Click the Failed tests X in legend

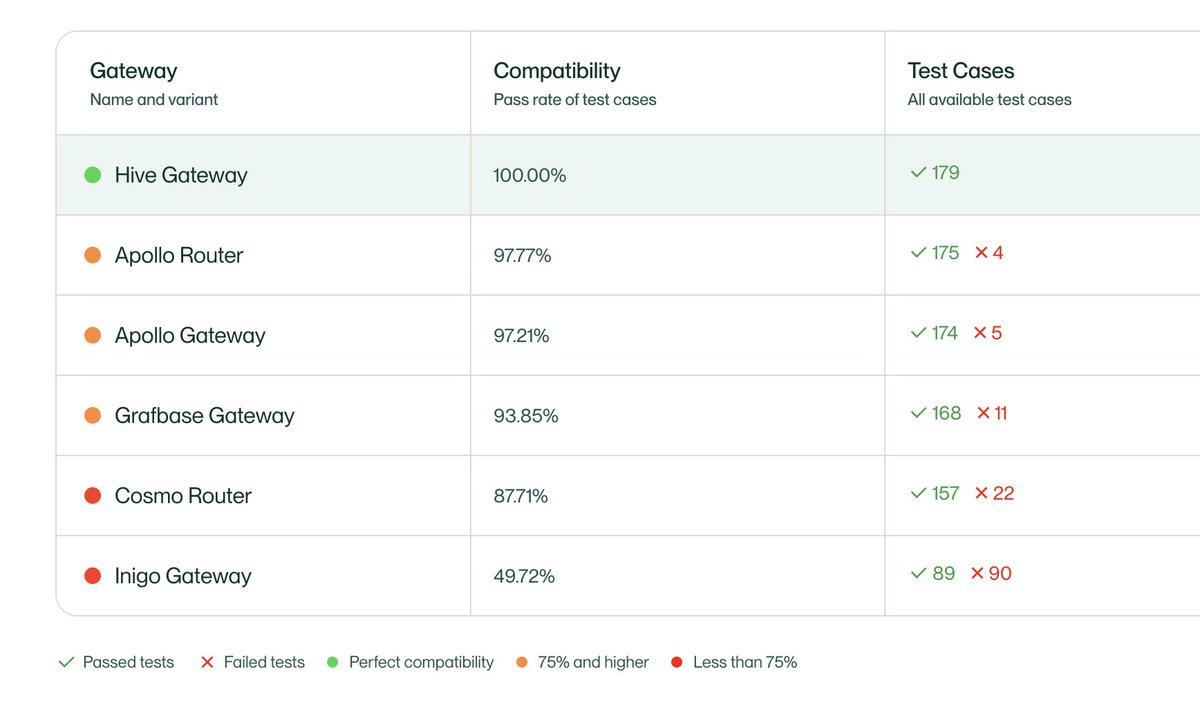pos(207,662)
